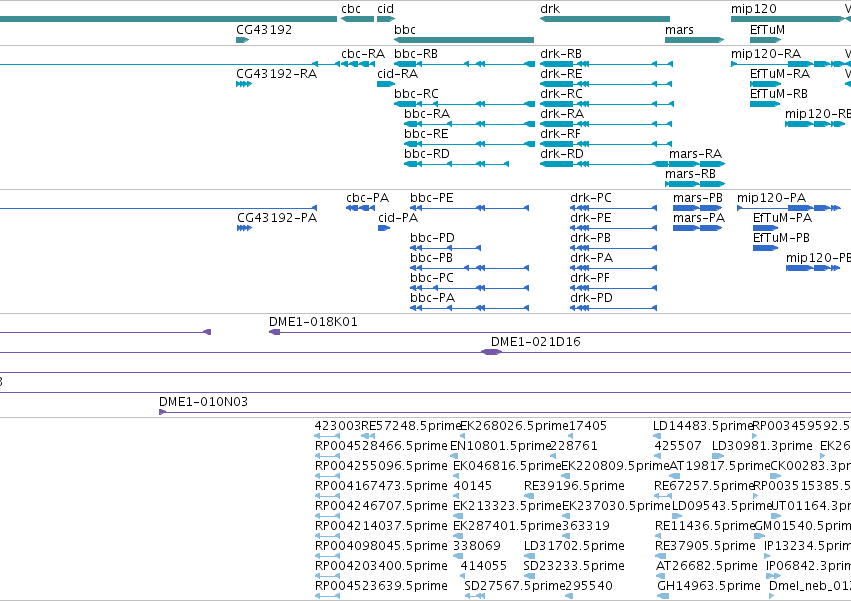Click transcript drk-RF label
The height and width of the screenshot is (601, 851).
tap(560, 134)
